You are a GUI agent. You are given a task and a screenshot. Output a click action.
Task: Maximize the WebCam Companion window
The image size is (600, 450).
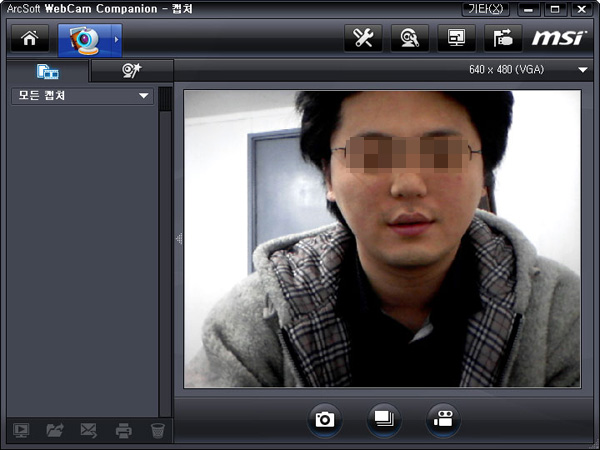tap(555, 10)
